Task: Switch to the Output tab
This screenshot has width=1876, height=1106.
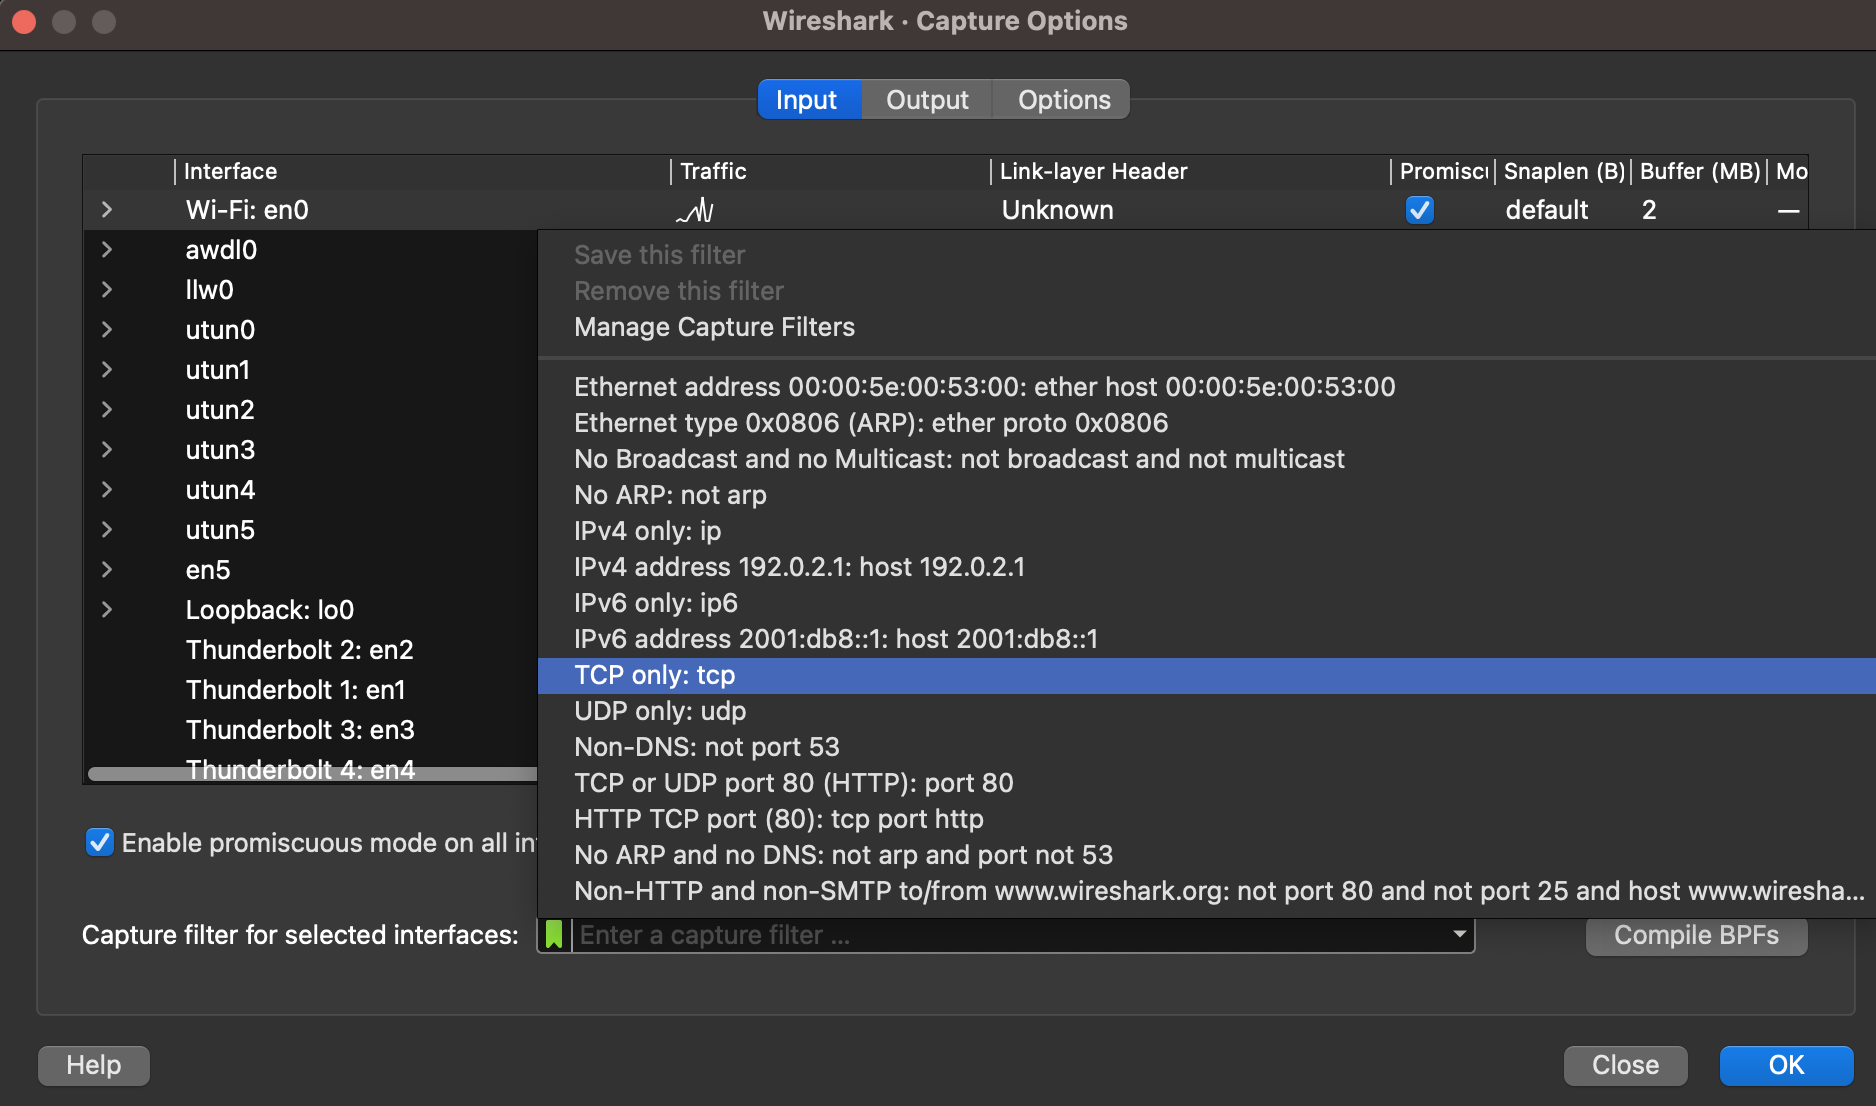Action: (x=927, y=100)
